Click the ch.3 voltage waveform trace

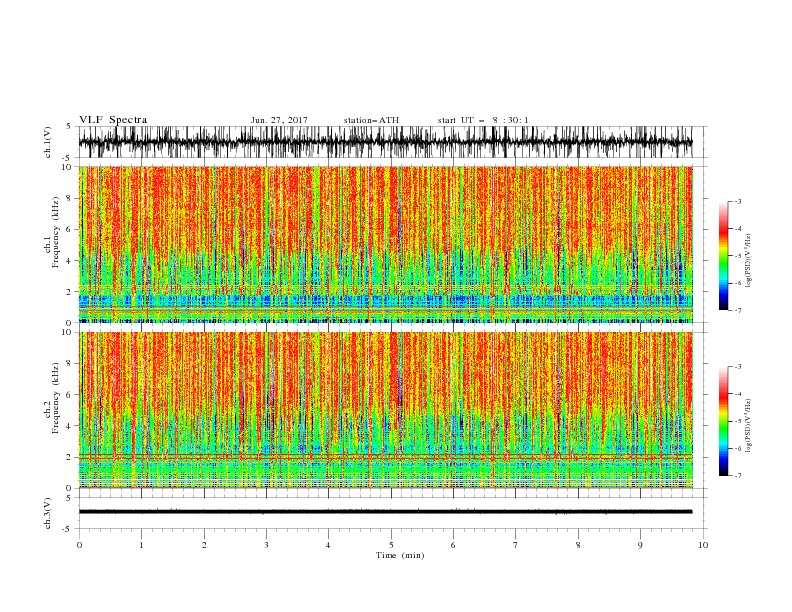[x=386, y=512]
